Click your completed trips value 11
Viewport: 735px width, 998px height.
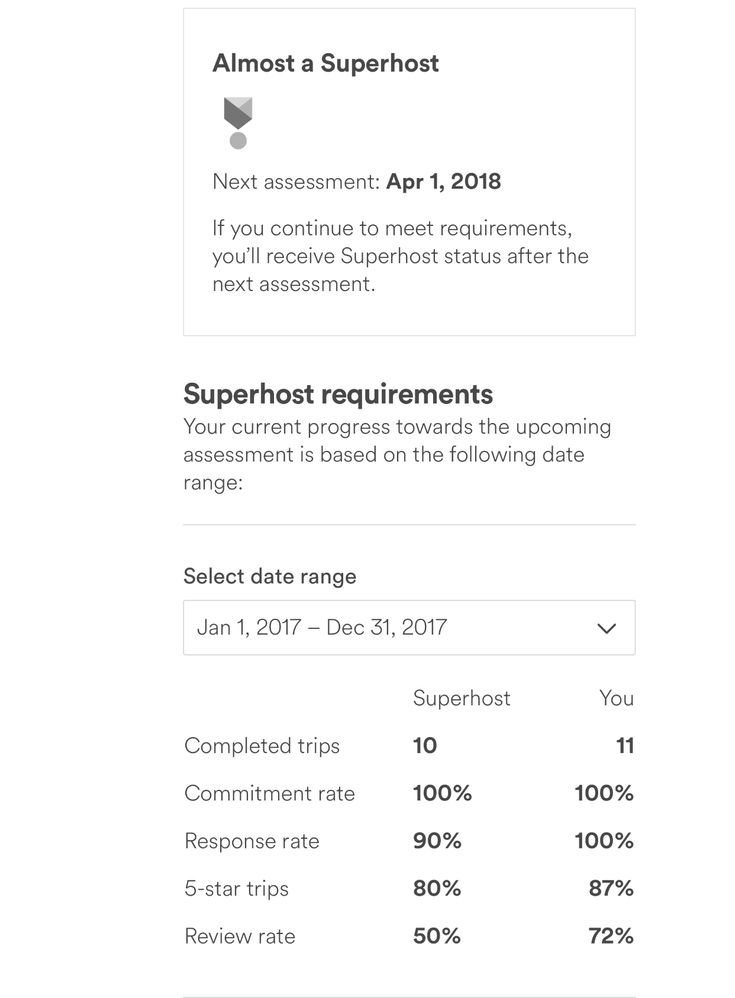(625, 746)
